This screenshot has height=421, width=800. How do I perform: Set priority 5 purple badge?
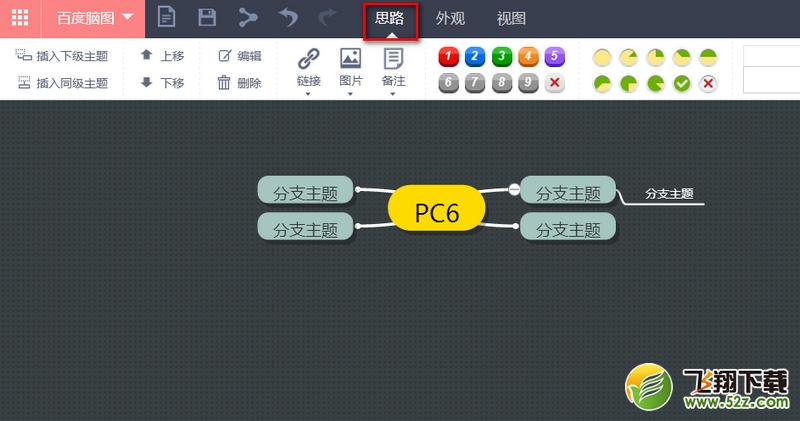click(555, 57)
